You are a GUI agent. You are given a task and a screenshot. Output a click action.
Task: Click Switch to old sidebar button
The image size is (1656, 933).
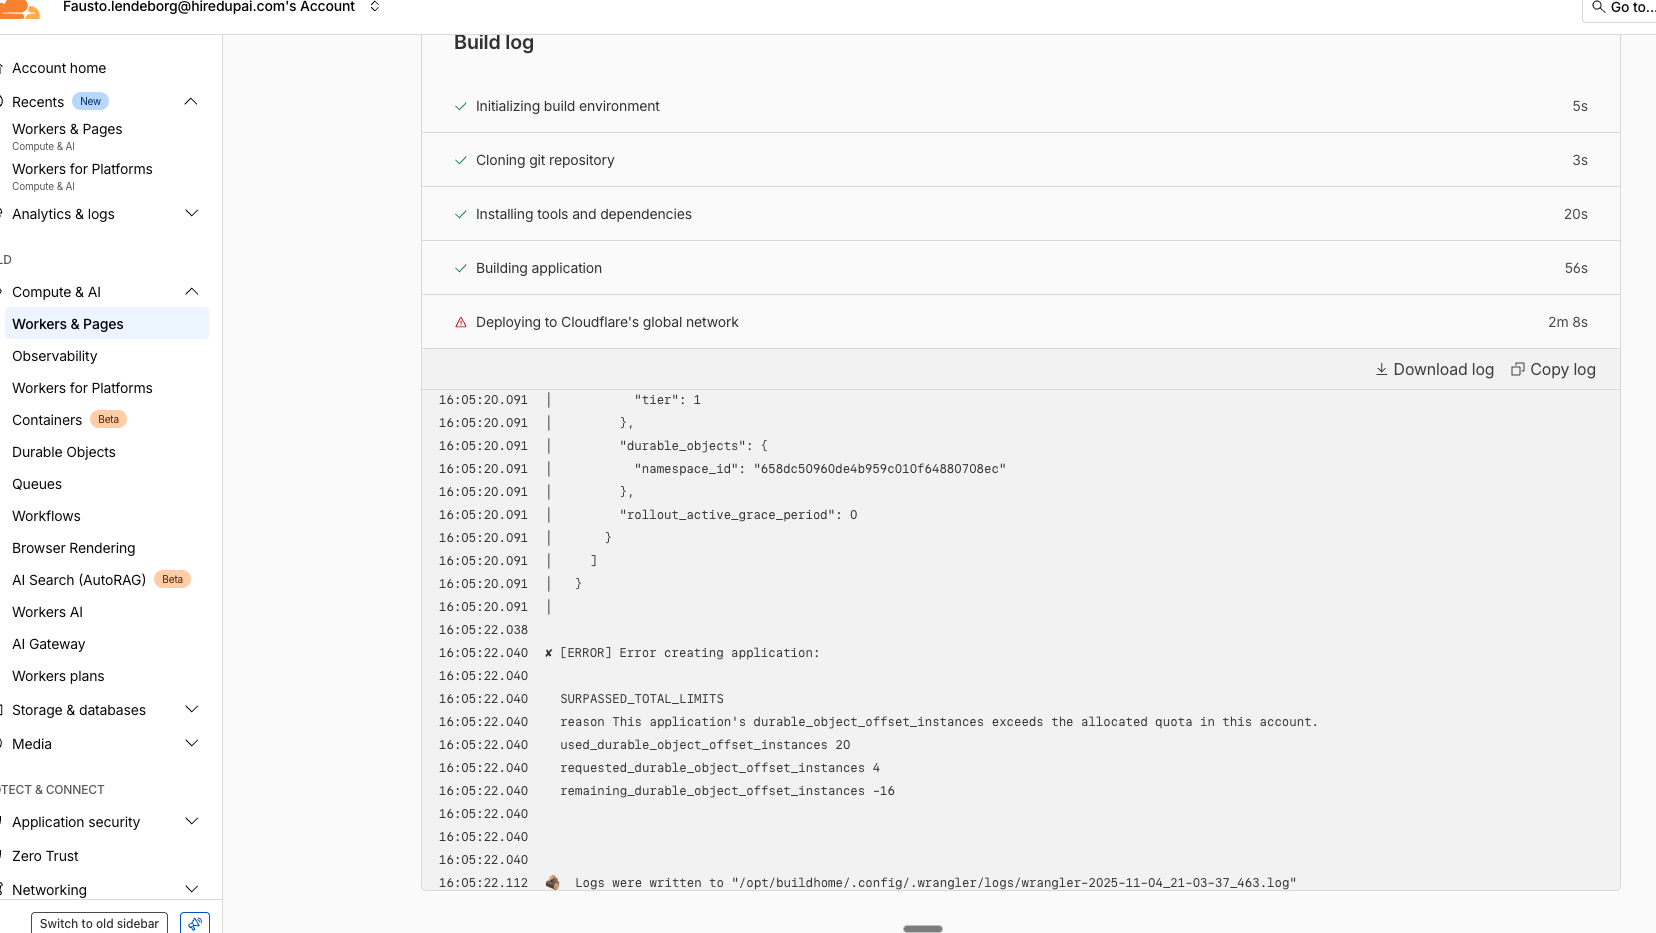[99, 923]
